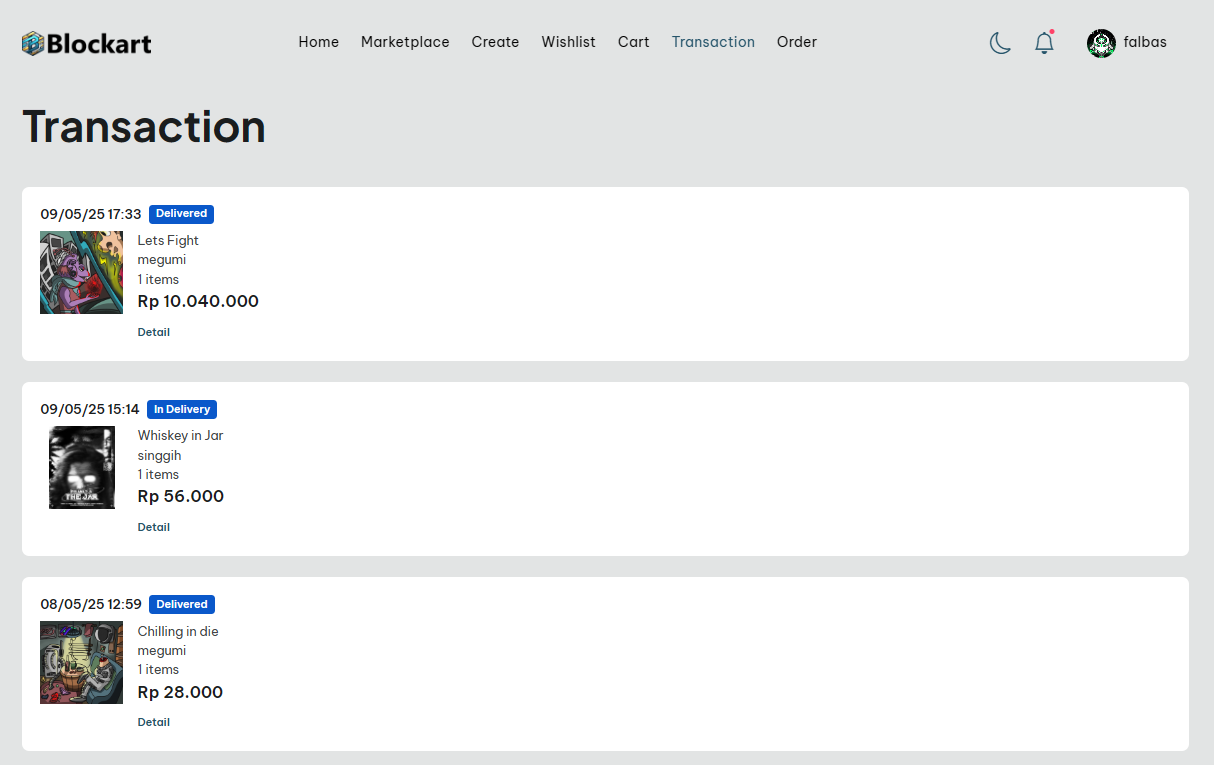Go to the Home page
The width and height of the screenshot is (1214, 765).
pyautogui.click(x=318, y=42)
